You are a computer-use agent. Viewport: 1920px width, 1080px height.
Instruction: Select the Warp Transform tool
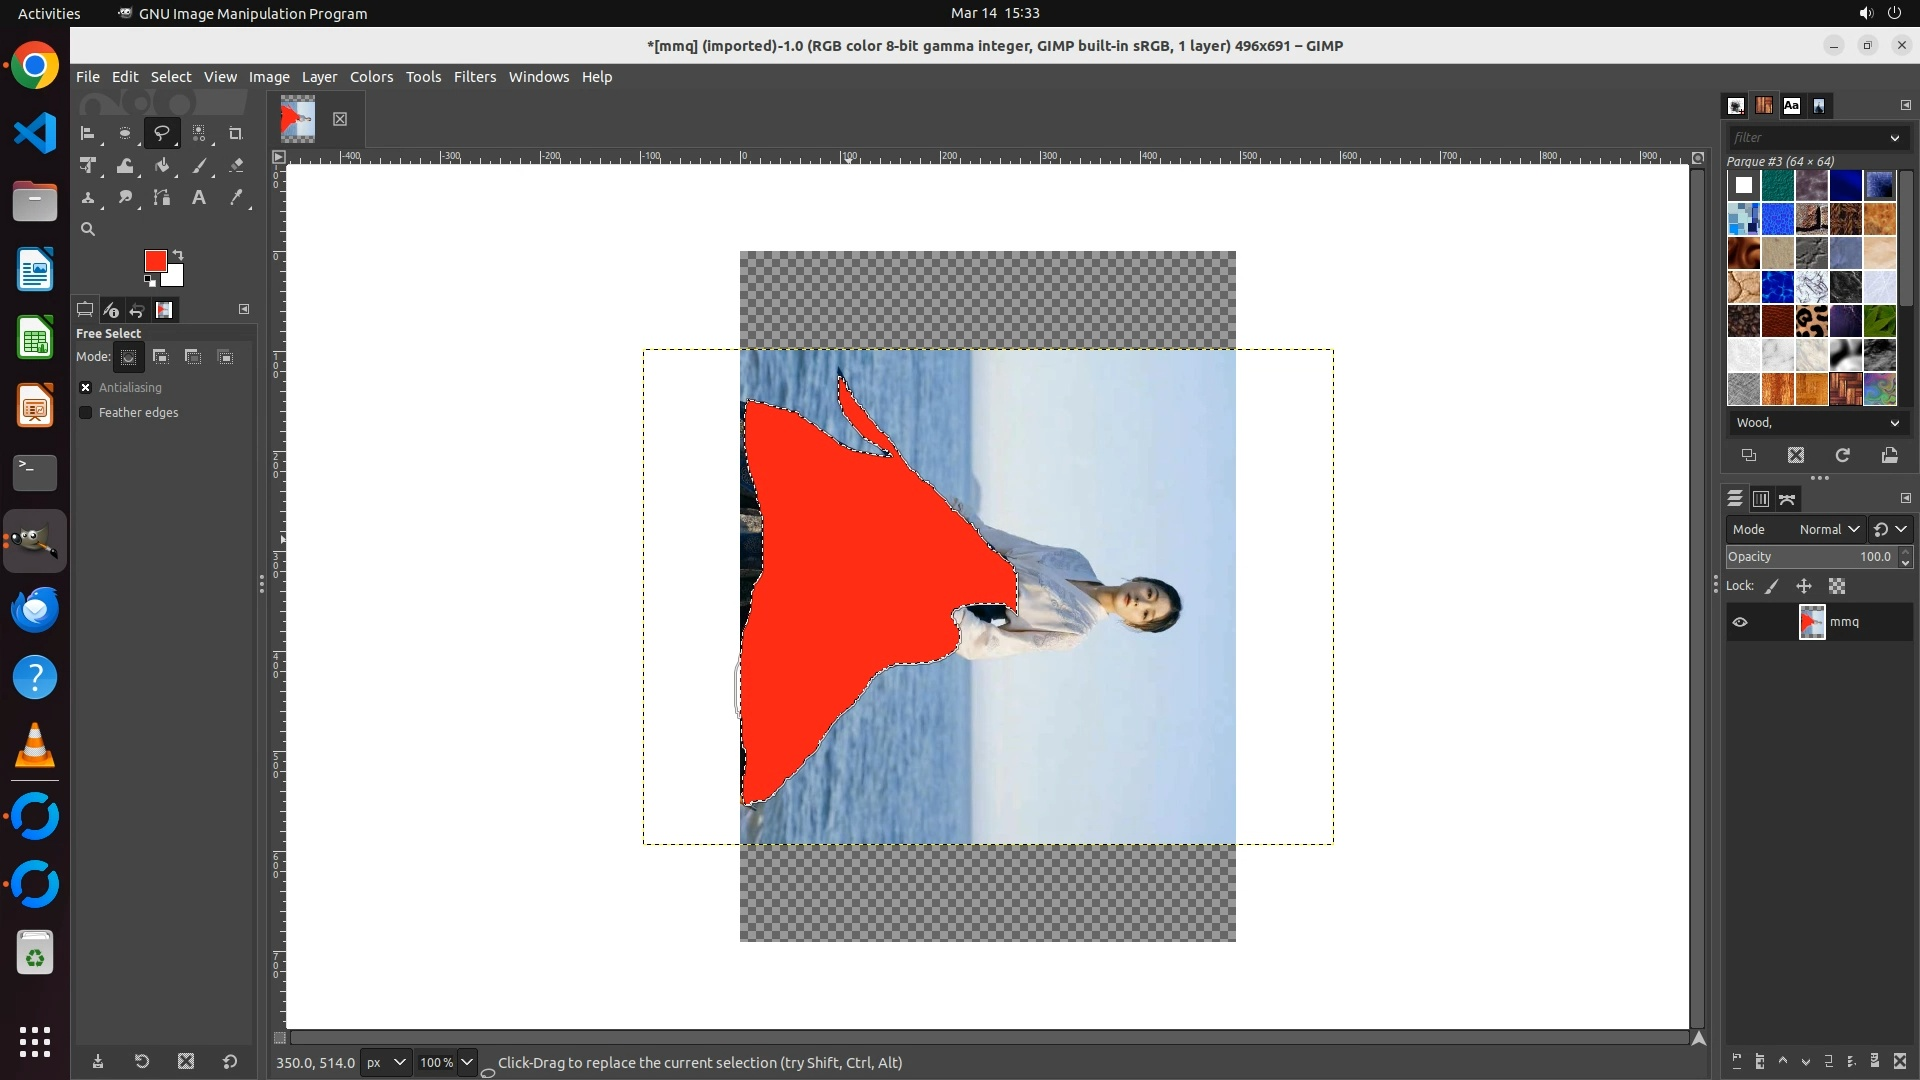coord(125,166)
